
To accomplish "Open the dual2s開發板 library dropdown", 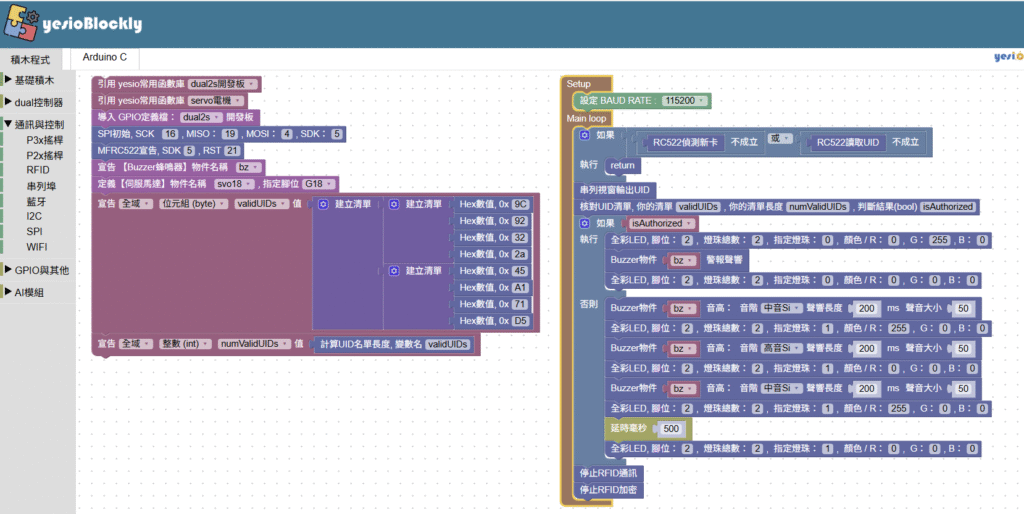I will (222, 84).
